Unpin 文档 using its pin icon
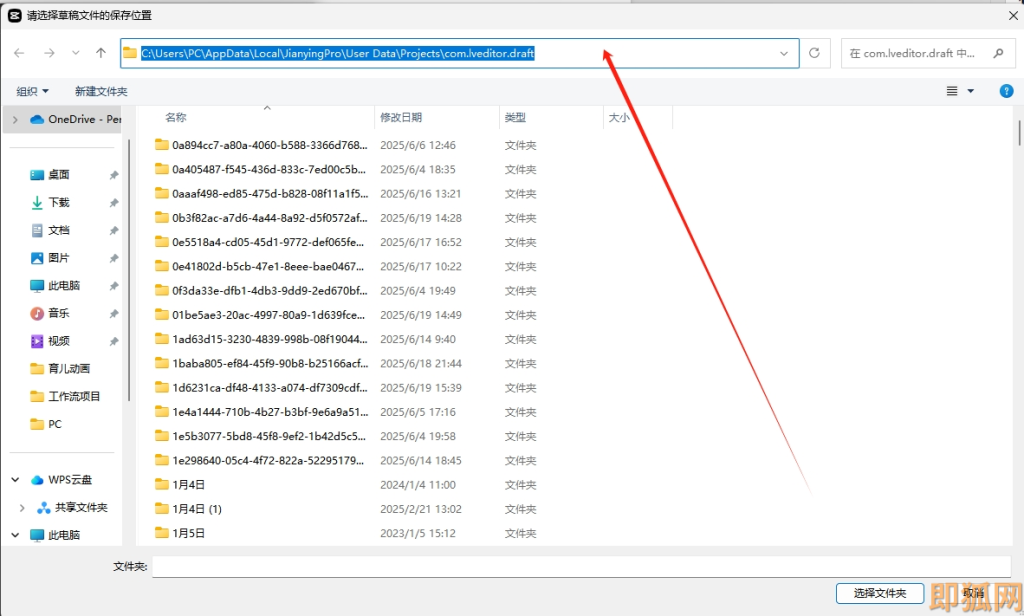 [x=114, y=231]
